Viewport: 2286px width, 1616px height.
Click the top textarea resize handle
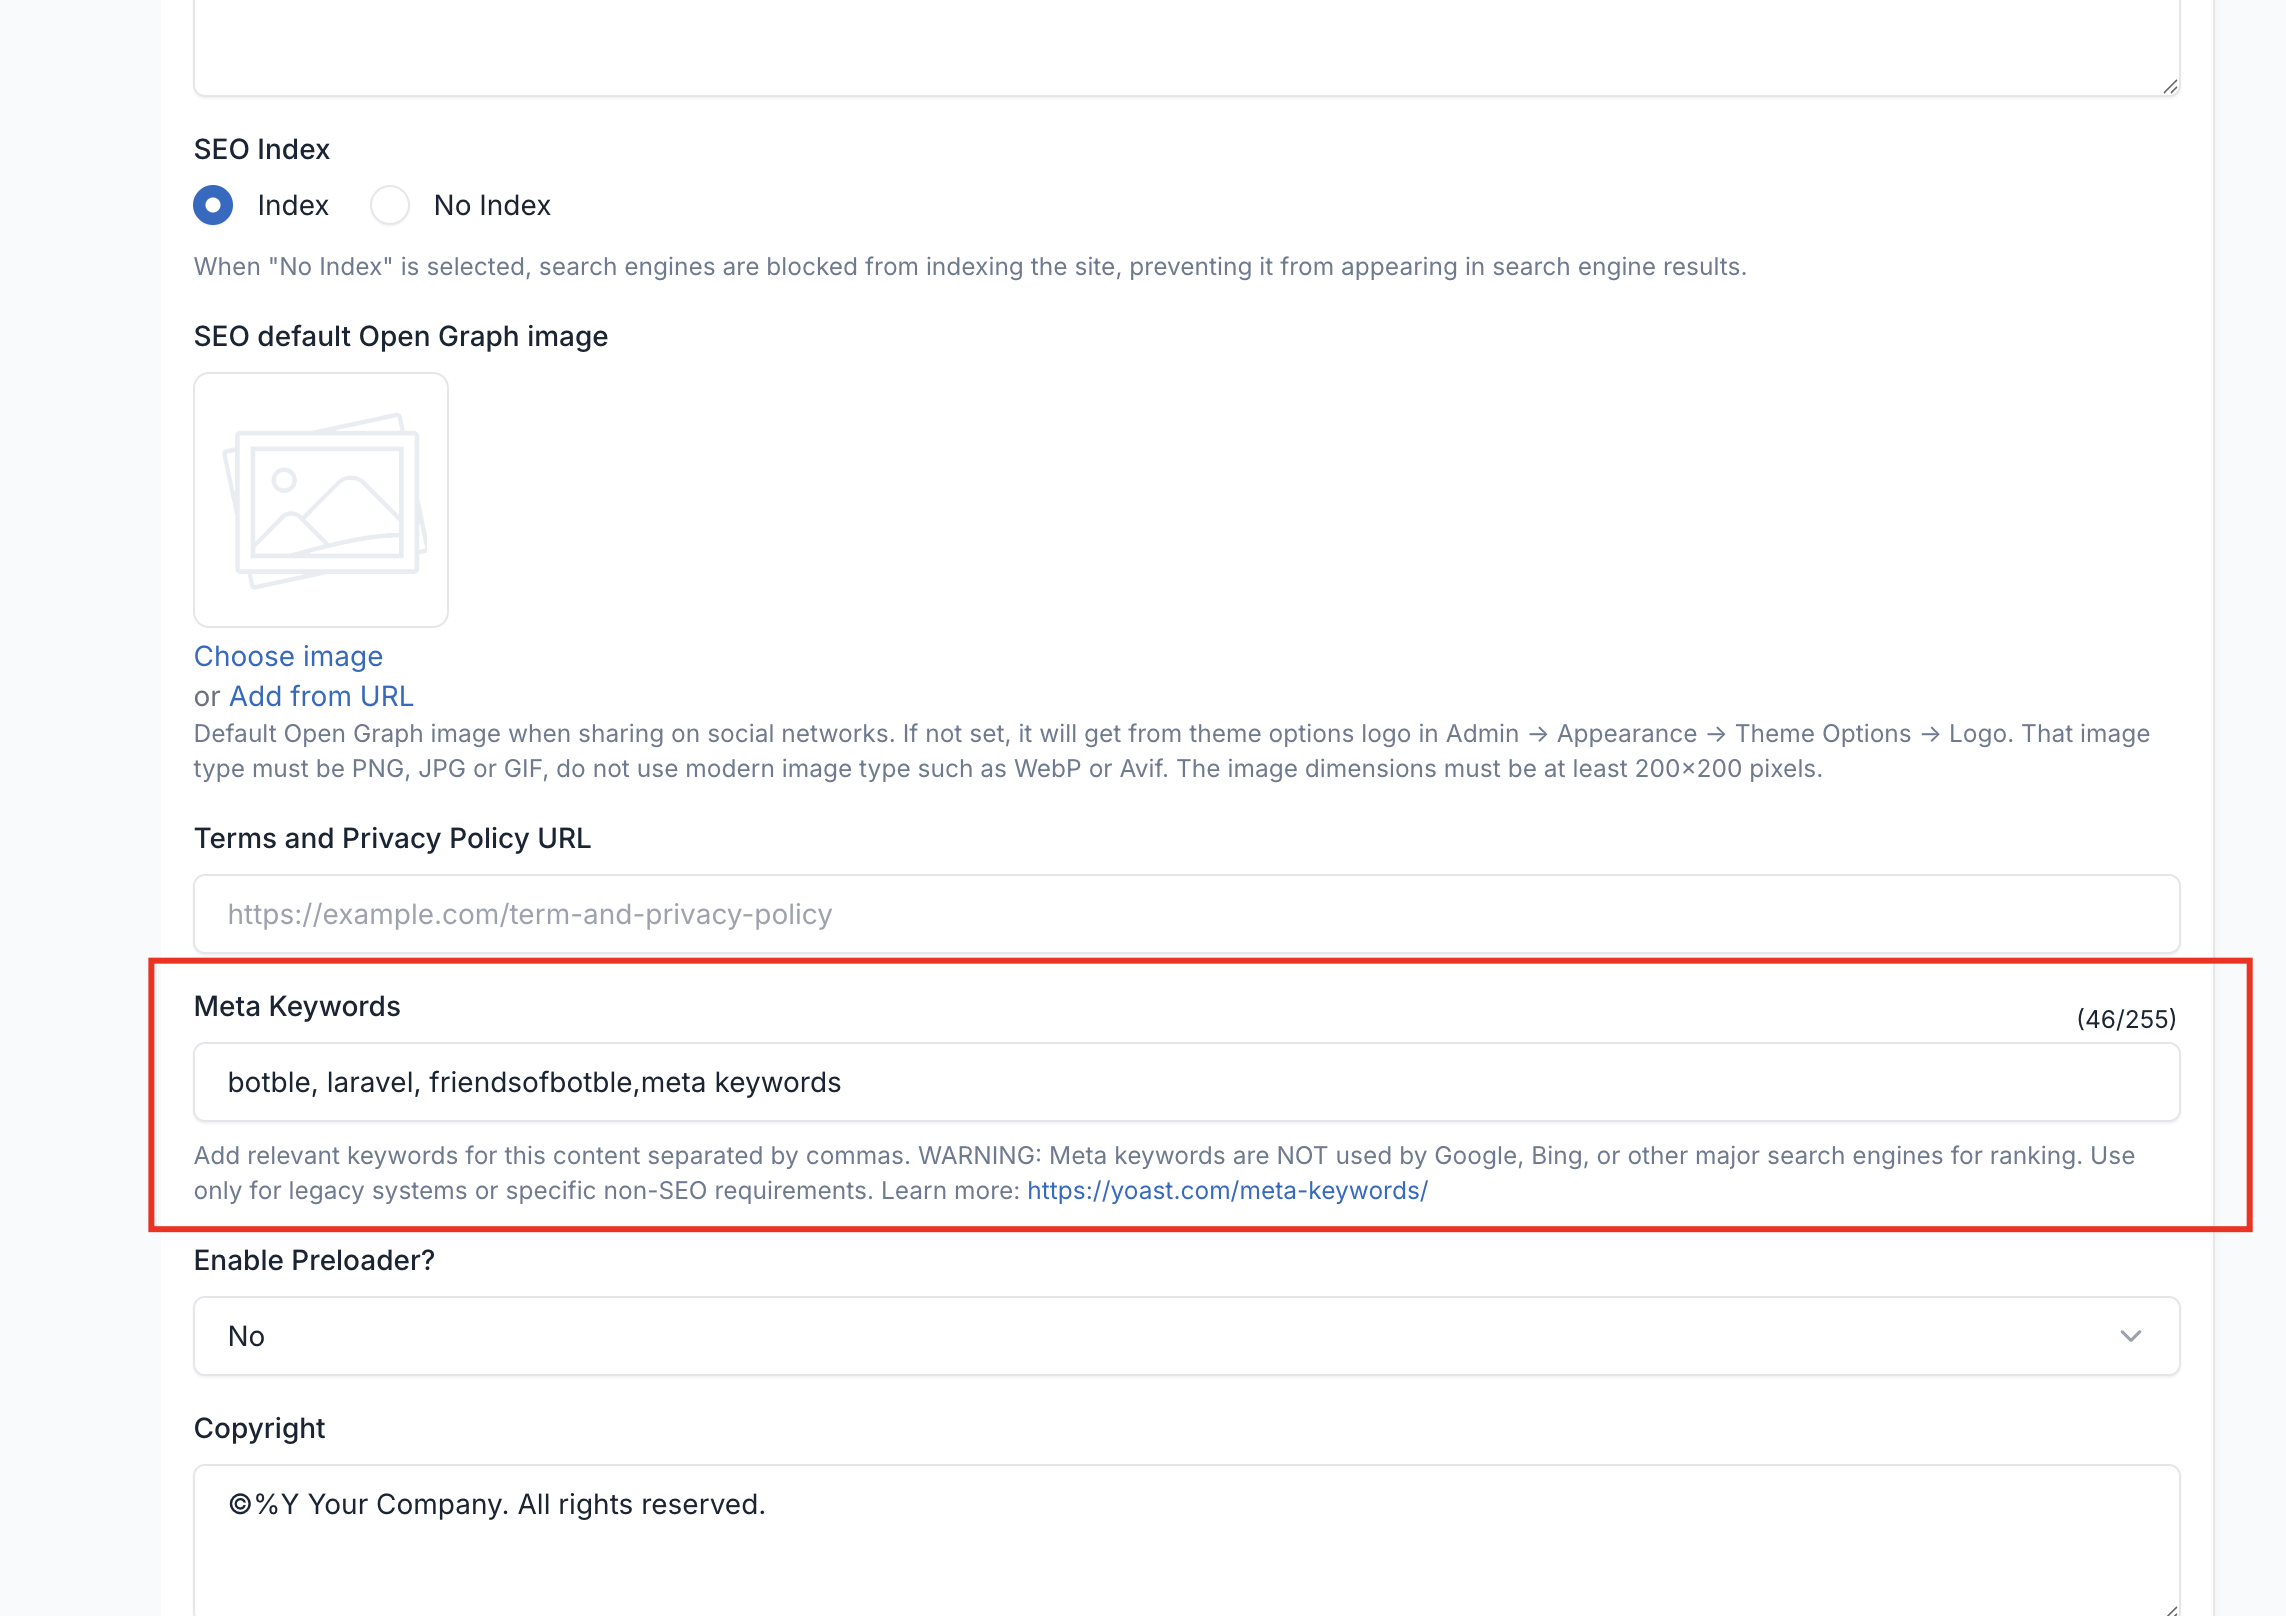click(2170, 87)
